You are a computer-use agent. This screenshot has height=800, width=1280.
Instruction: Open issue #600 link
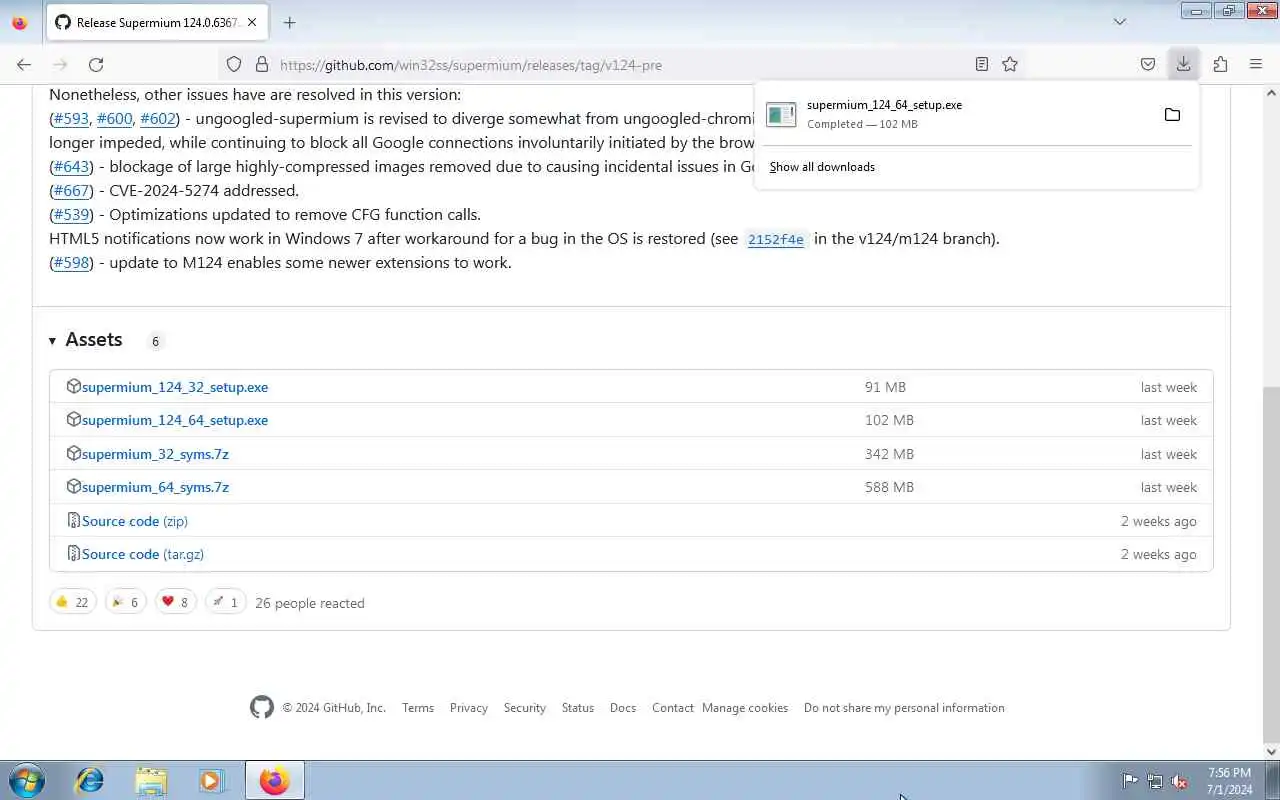point(114,118)
